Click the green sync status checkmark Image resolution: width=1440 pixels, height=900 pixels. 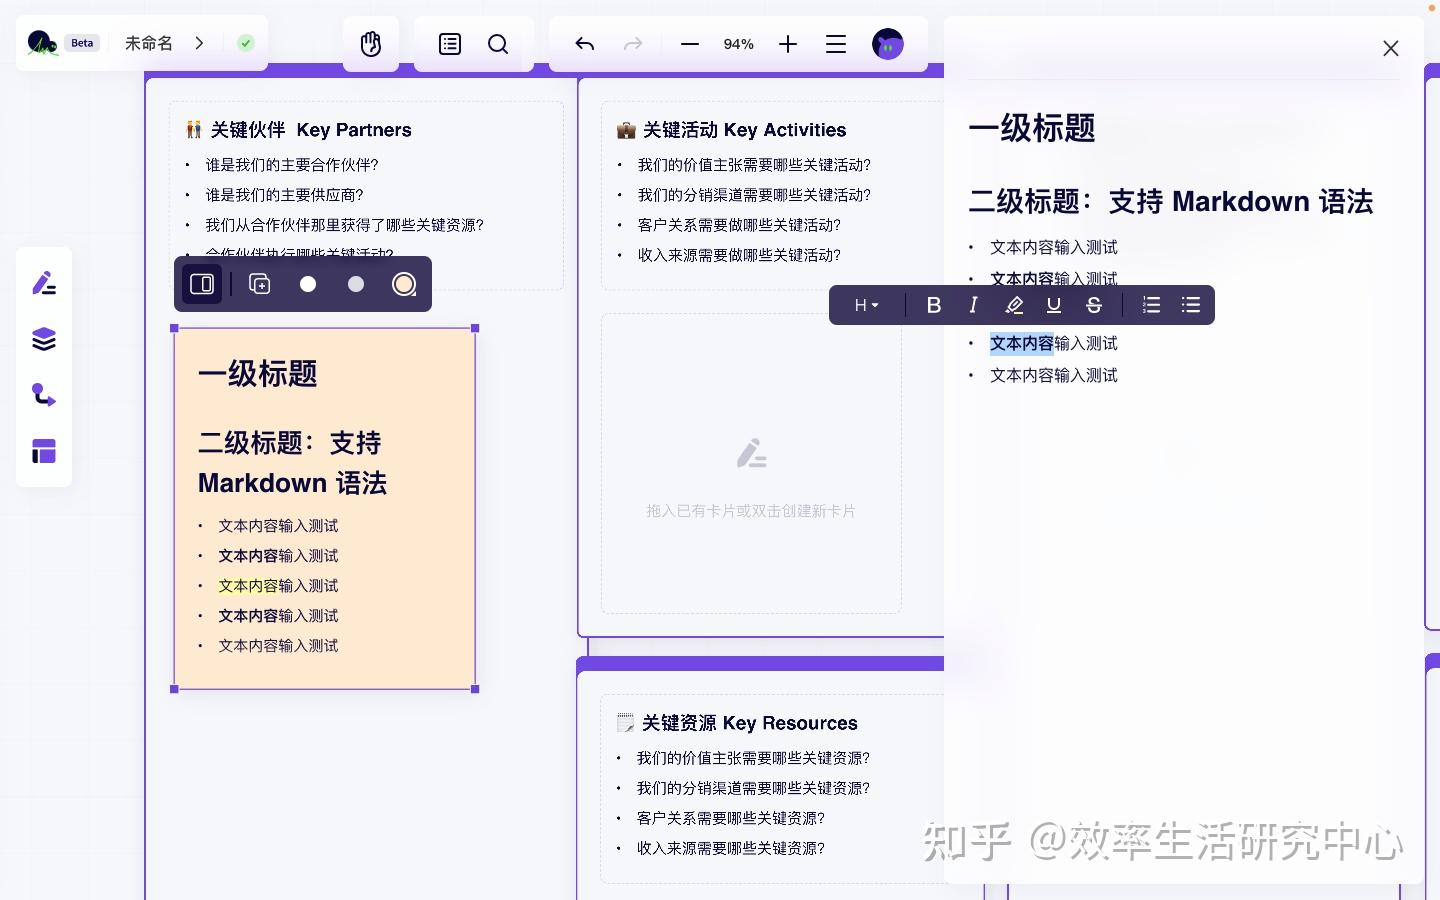245,43
